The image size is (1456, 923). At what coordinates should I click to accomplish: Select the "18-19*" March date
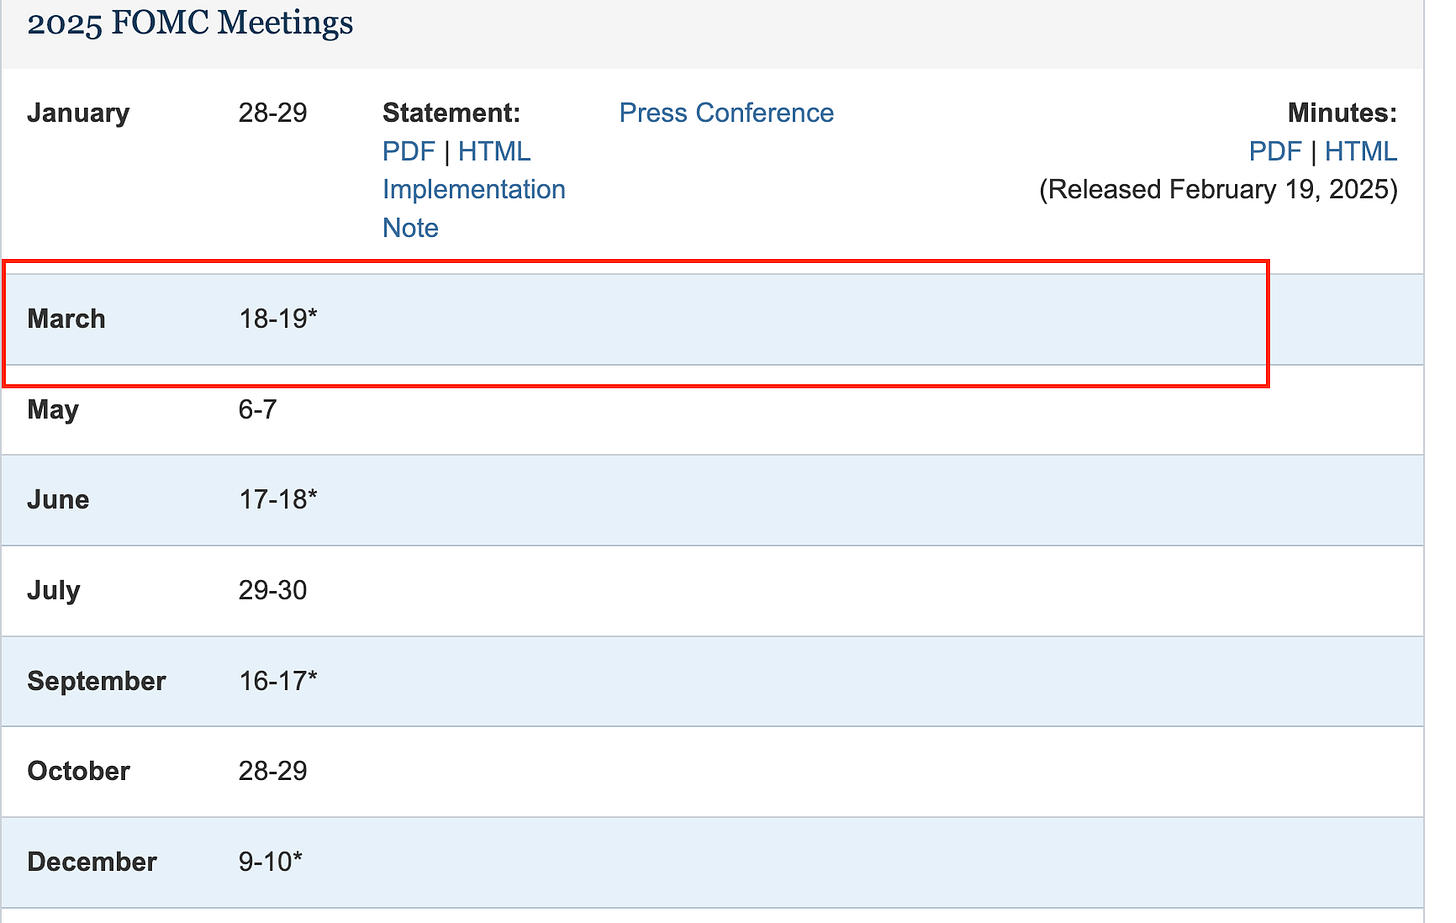click(278, 319)
